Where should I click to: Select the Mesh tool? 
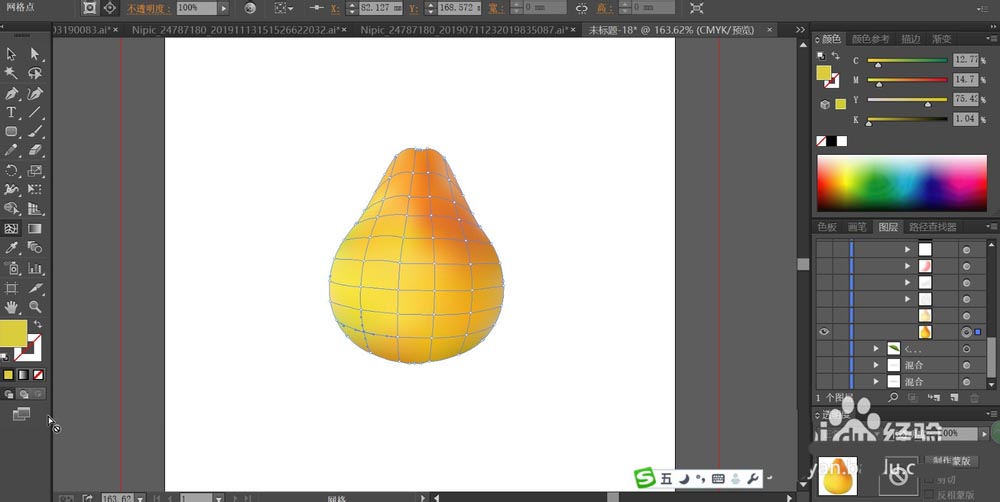11,228
